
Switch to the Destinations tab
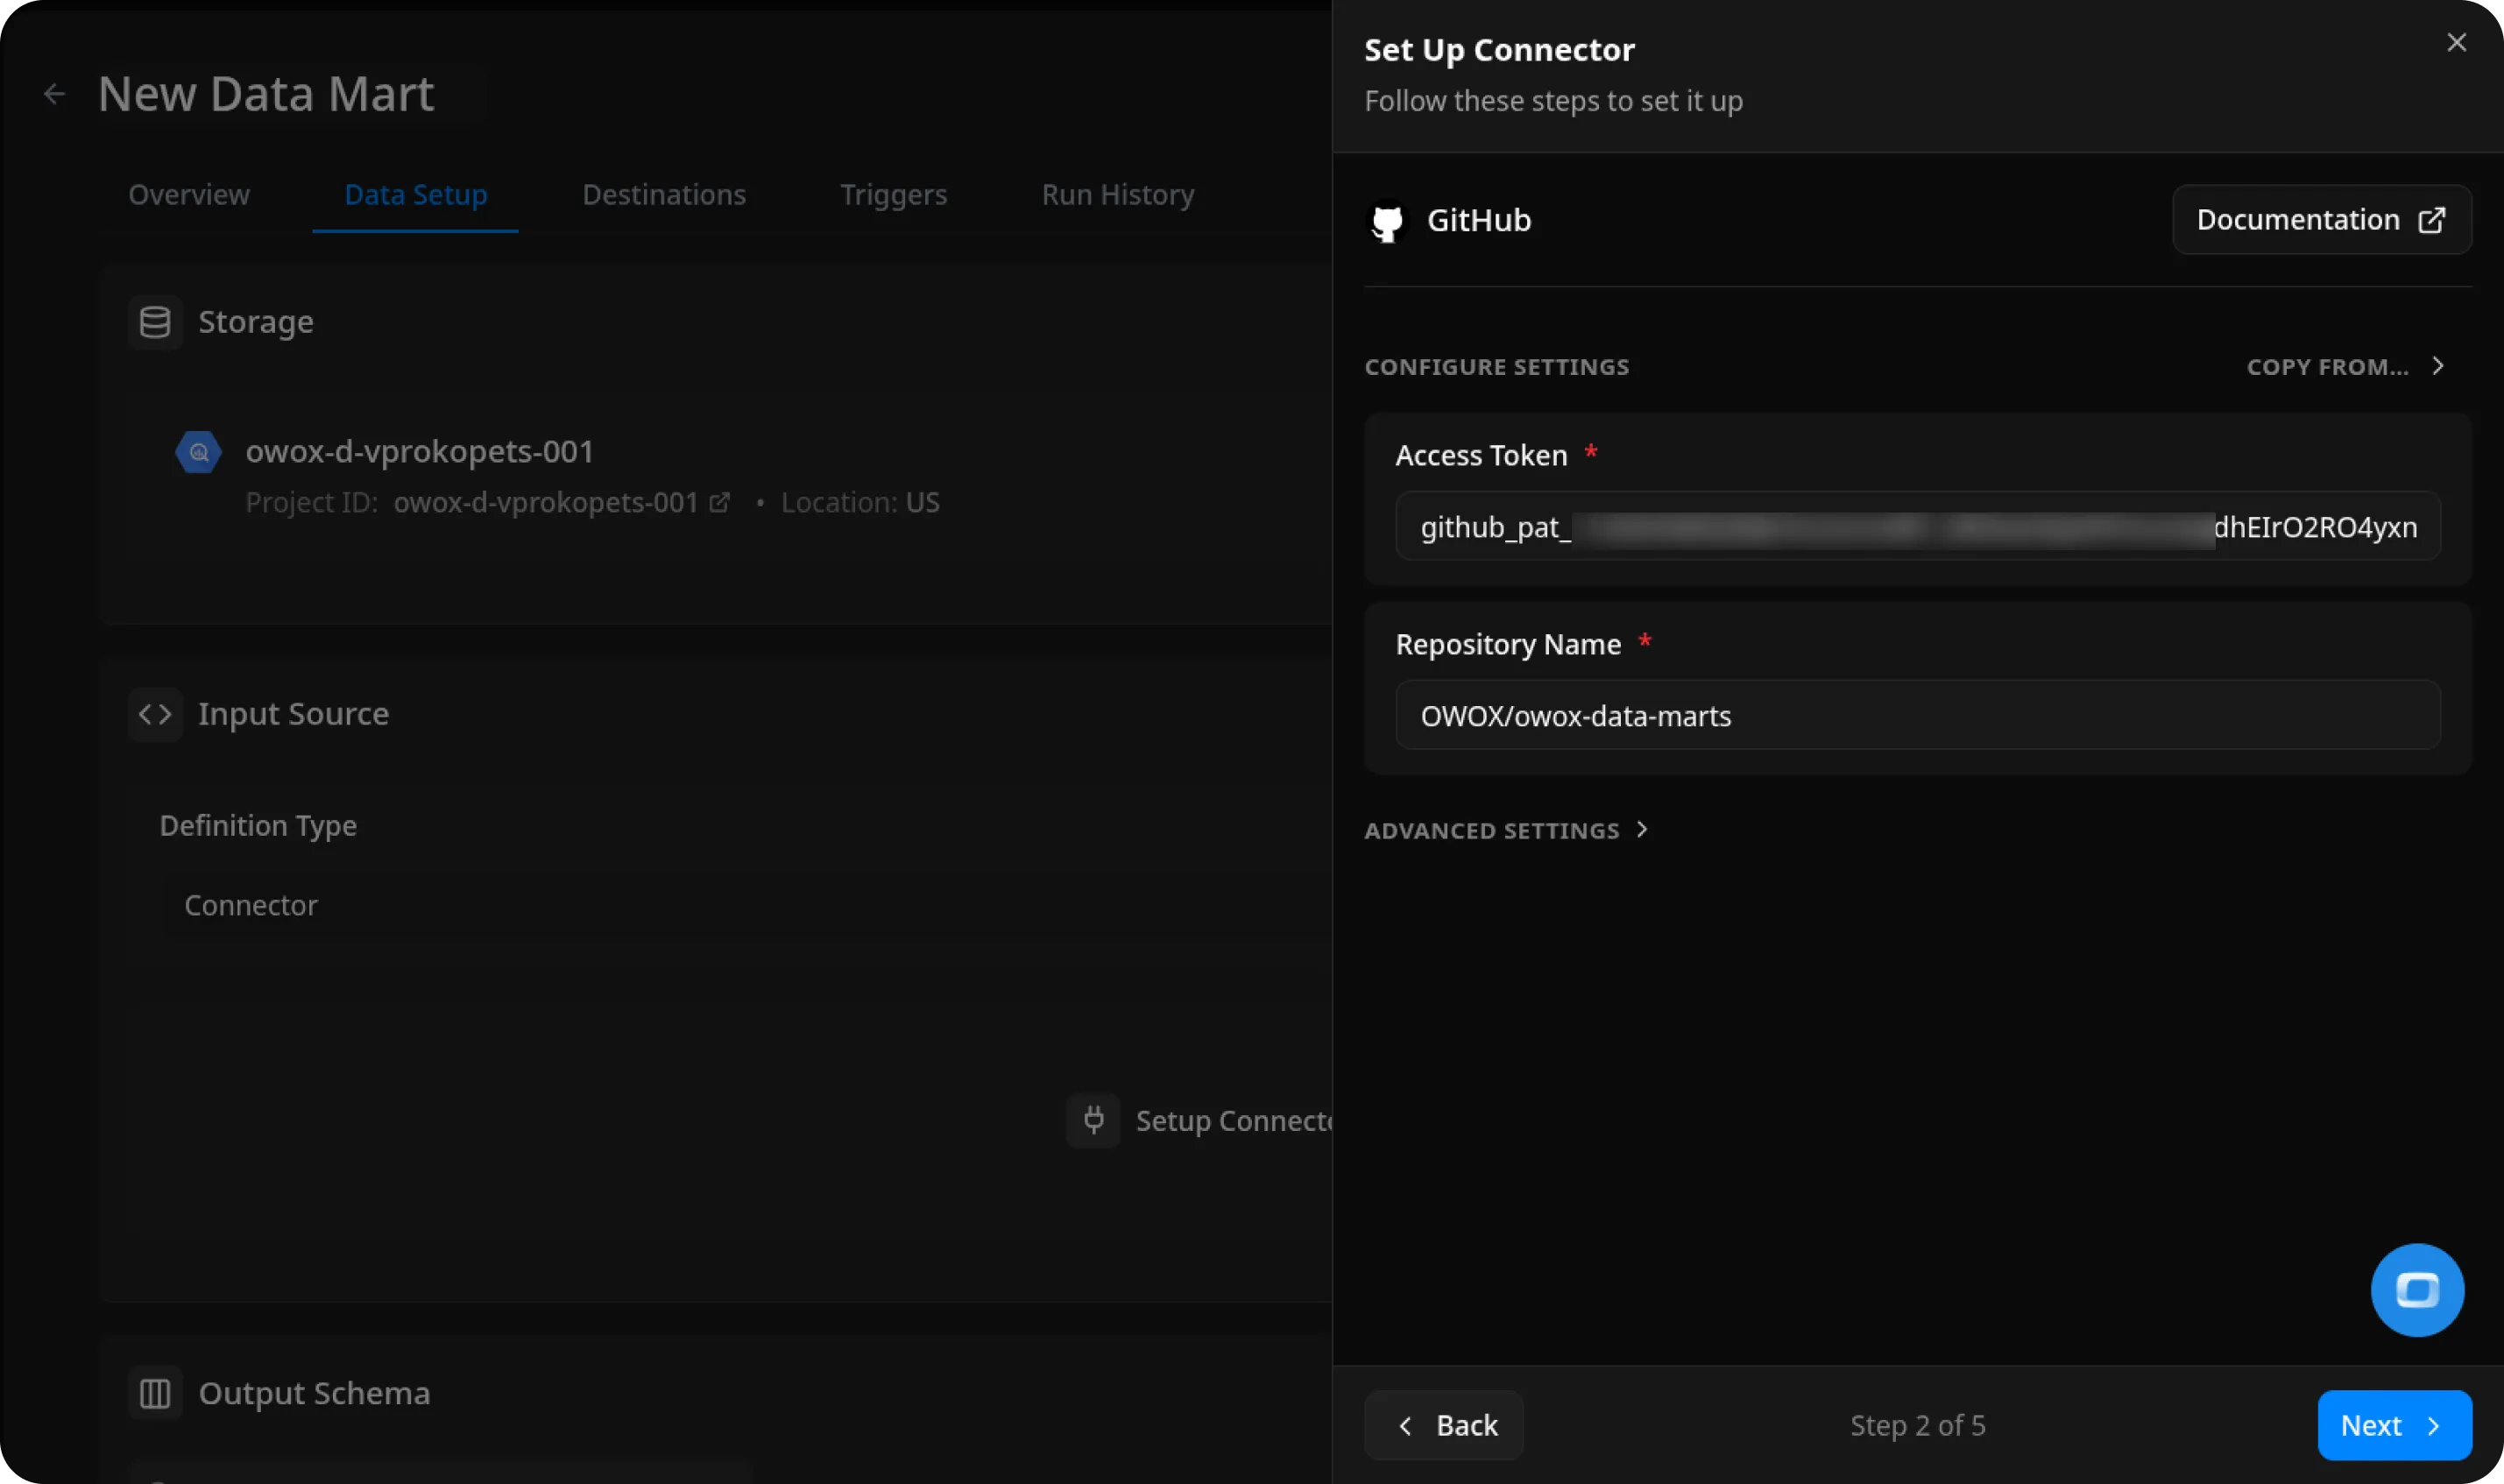pyautogui.click(x=663, y=195)
